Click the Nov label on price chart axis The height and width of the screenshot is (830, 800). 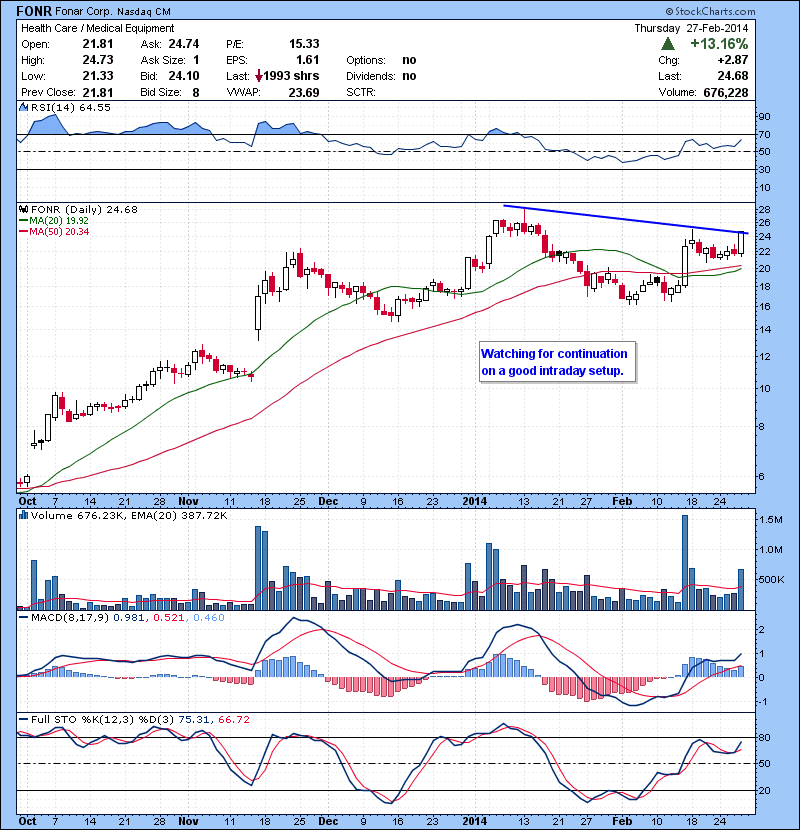188,501
